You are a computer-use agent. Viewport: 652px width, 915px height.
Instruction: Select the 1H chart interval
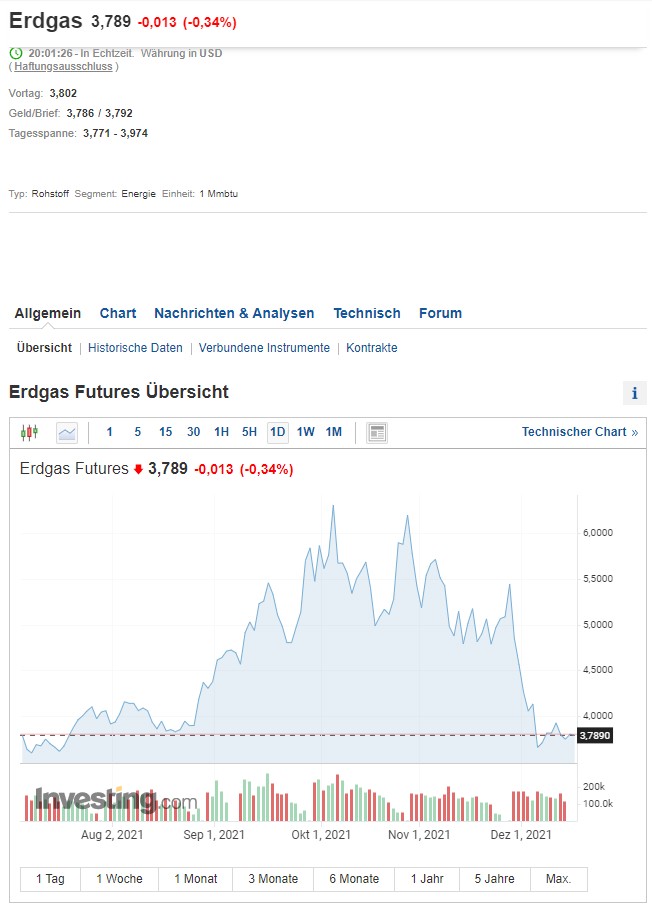tap(222, 432)
